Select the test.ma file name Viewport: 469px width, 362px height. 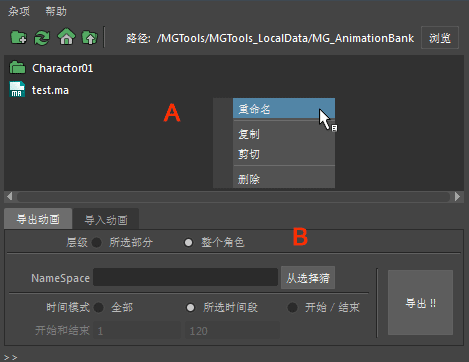click(50, 90)
